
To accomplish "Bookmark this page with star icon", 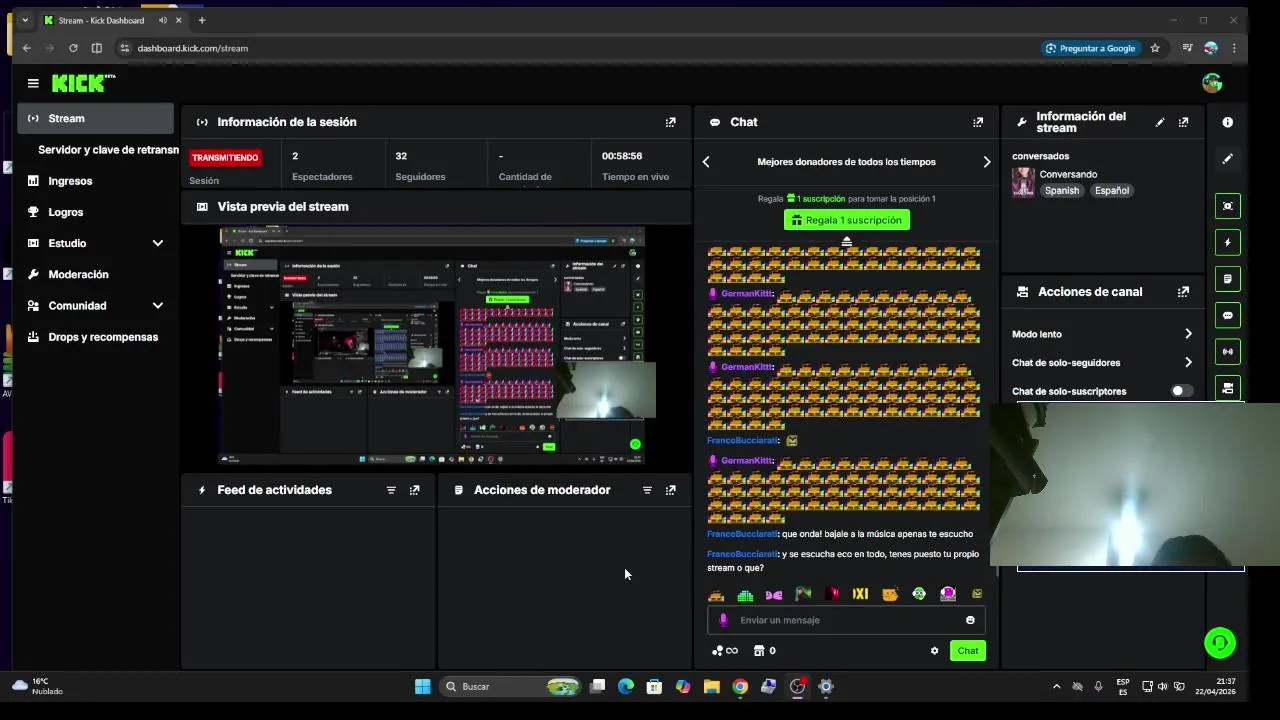I will [x=1155, y=48].
